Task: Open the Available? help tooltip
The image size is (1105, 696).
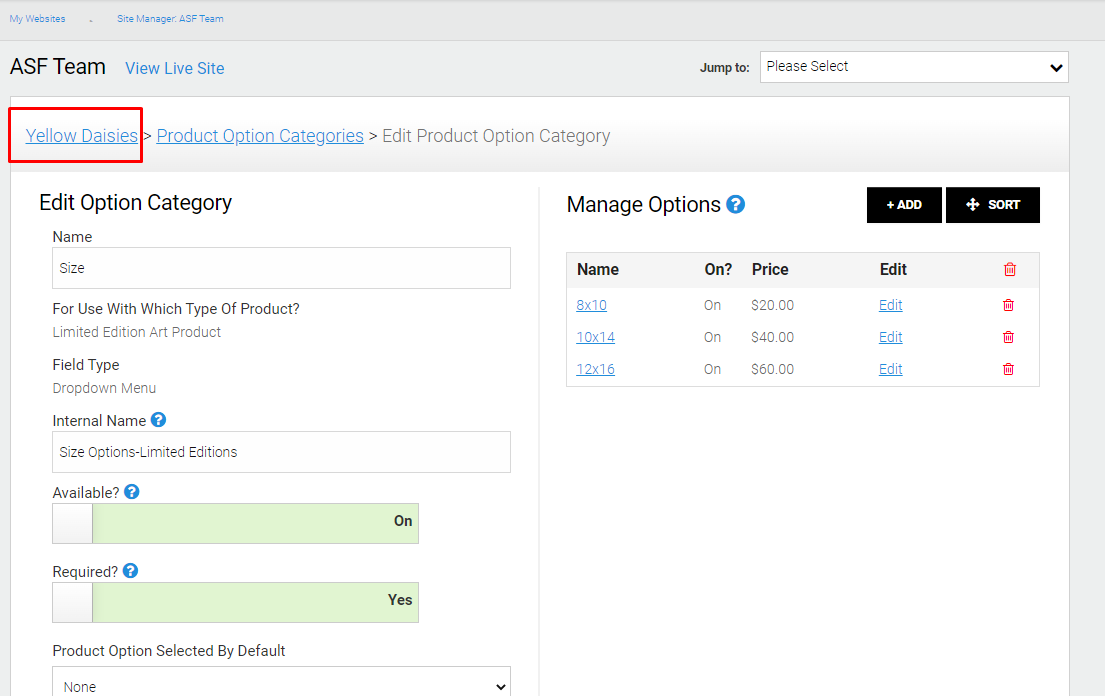Action: pyautogui.click(x=132, y=491)
